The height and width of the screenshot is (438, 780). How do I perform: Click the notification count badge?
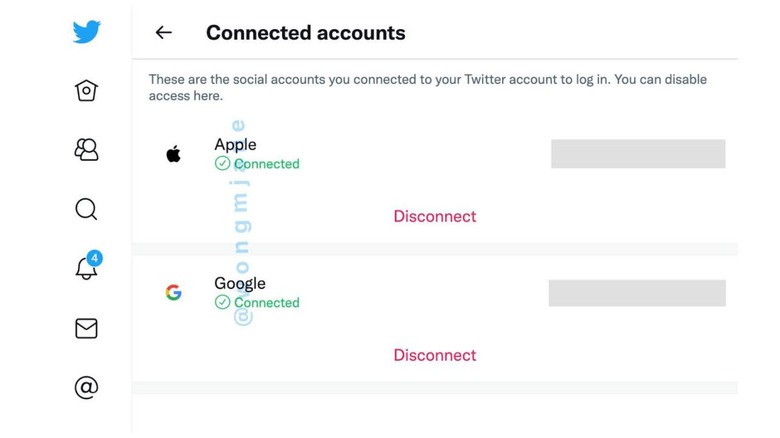95,258
